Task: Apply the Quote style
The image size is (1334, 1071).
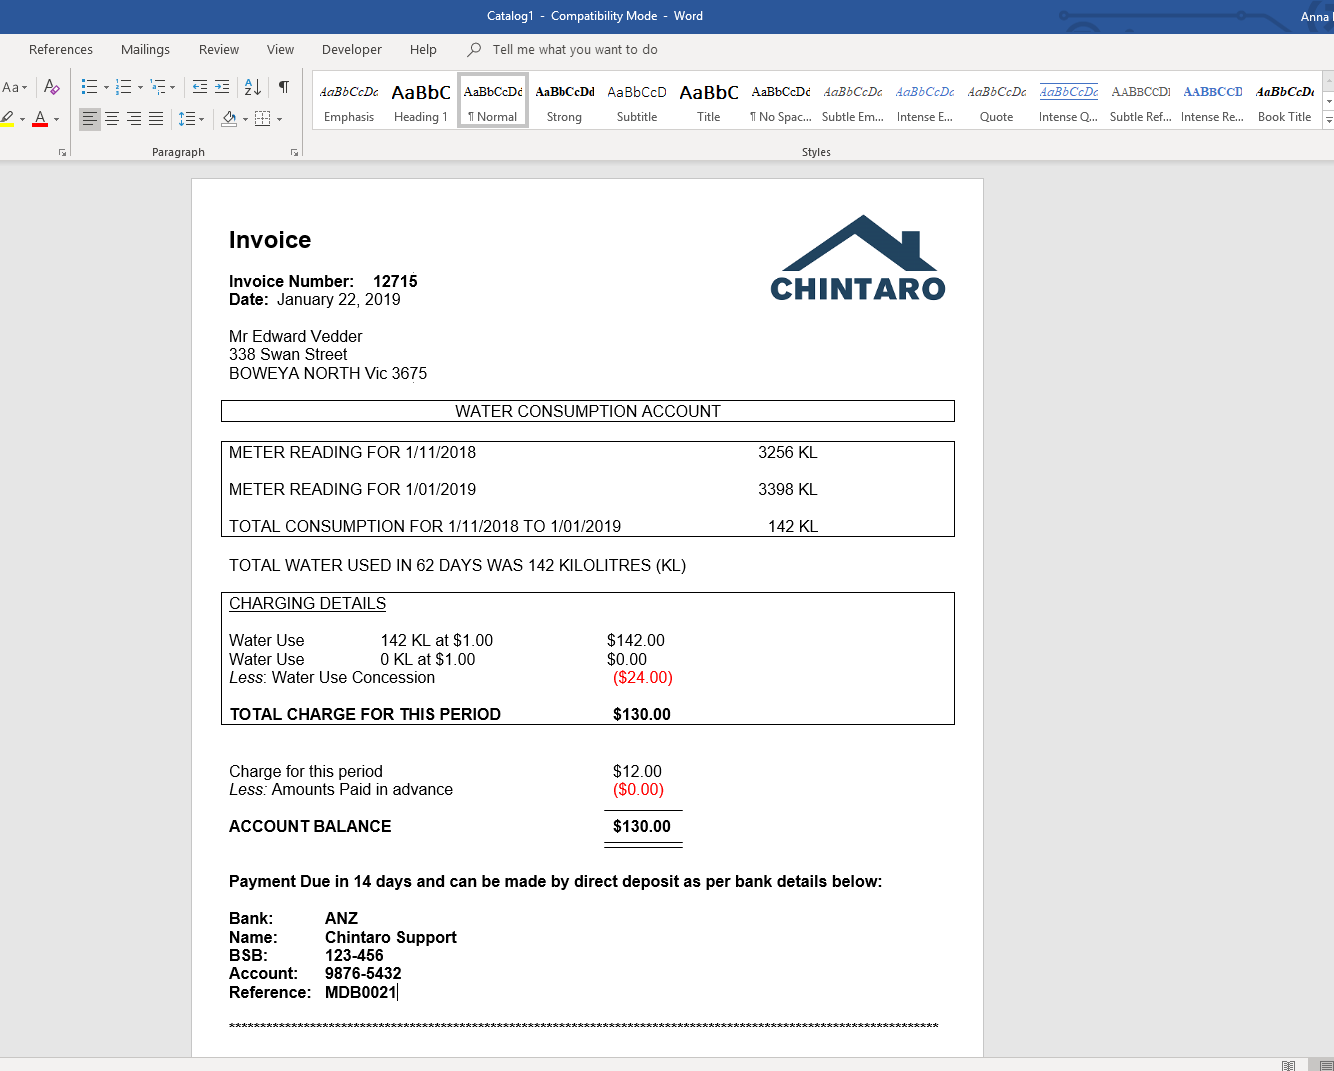Action: click(x=997, y=101)
